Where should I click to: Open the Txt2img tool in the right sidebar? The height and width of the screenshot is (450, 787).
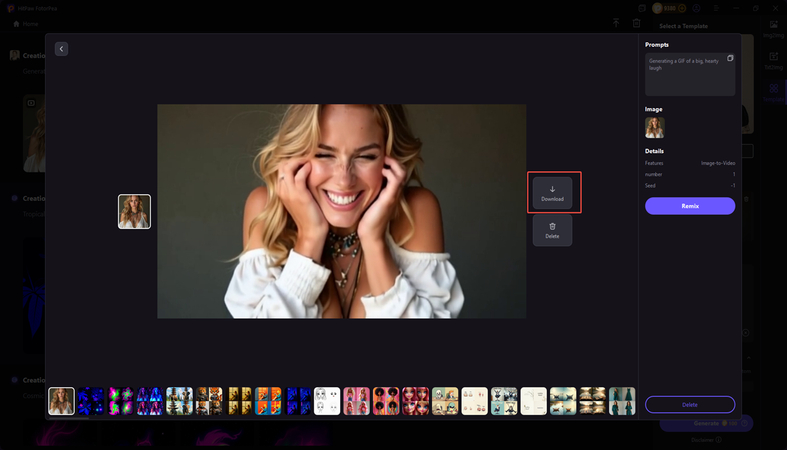pos(773,60)
